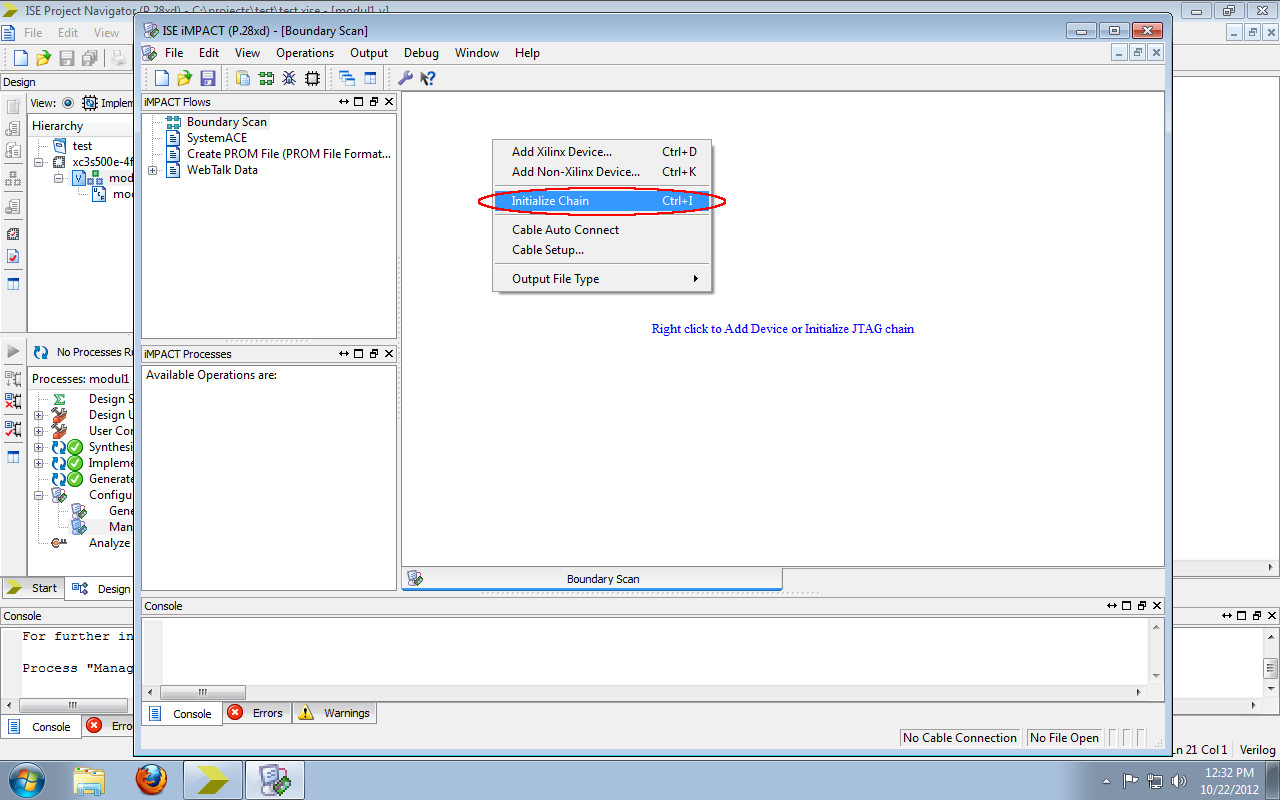Click the context-sensitive help arrow icon
The height and width of the screenshot is (800, 1280).
428,77
